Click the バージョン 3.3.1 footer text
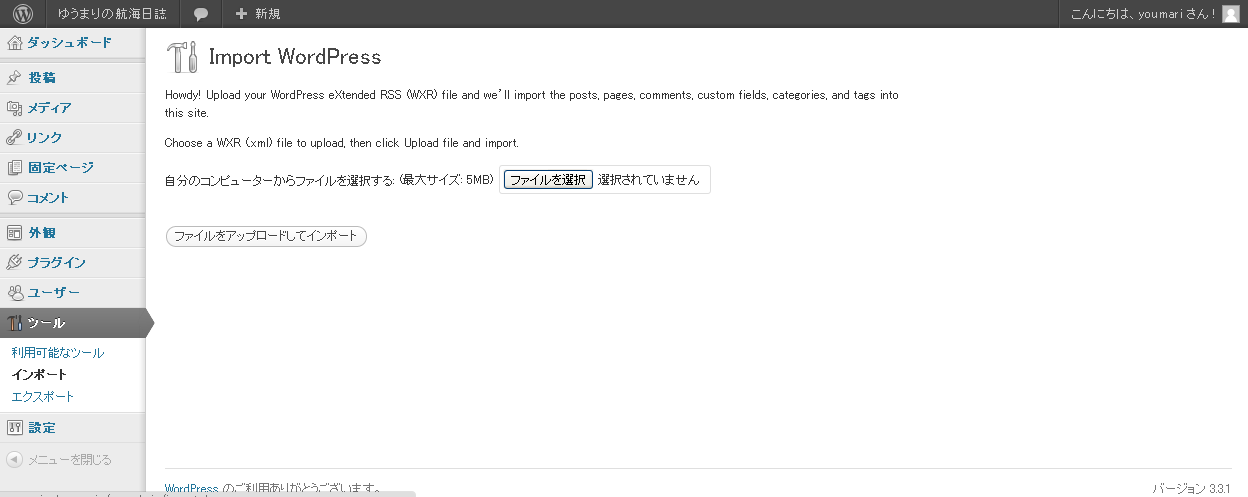 pos(1194,489)
